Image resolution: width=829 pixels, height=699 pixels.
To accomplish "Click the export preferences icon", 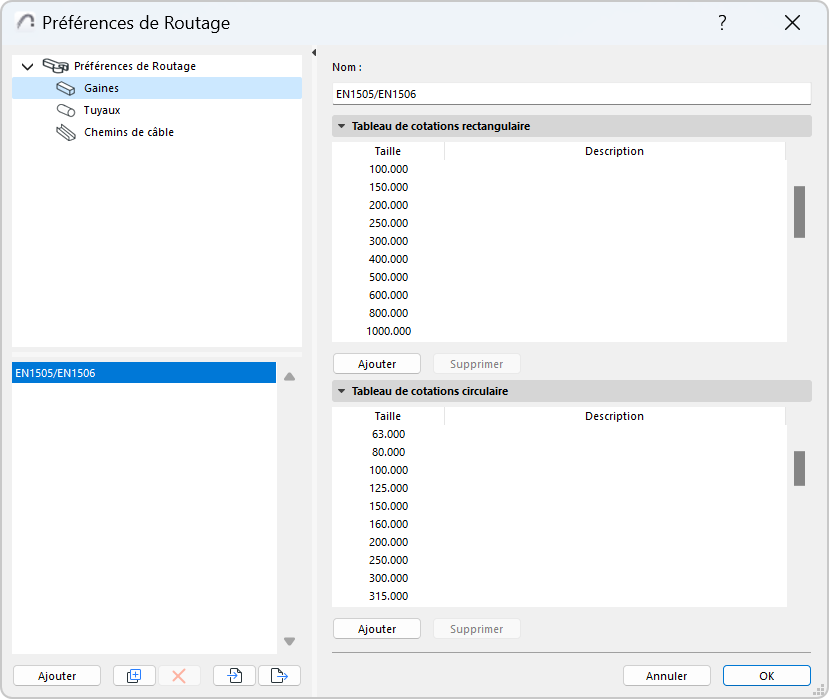I will [x=279, y=676].
